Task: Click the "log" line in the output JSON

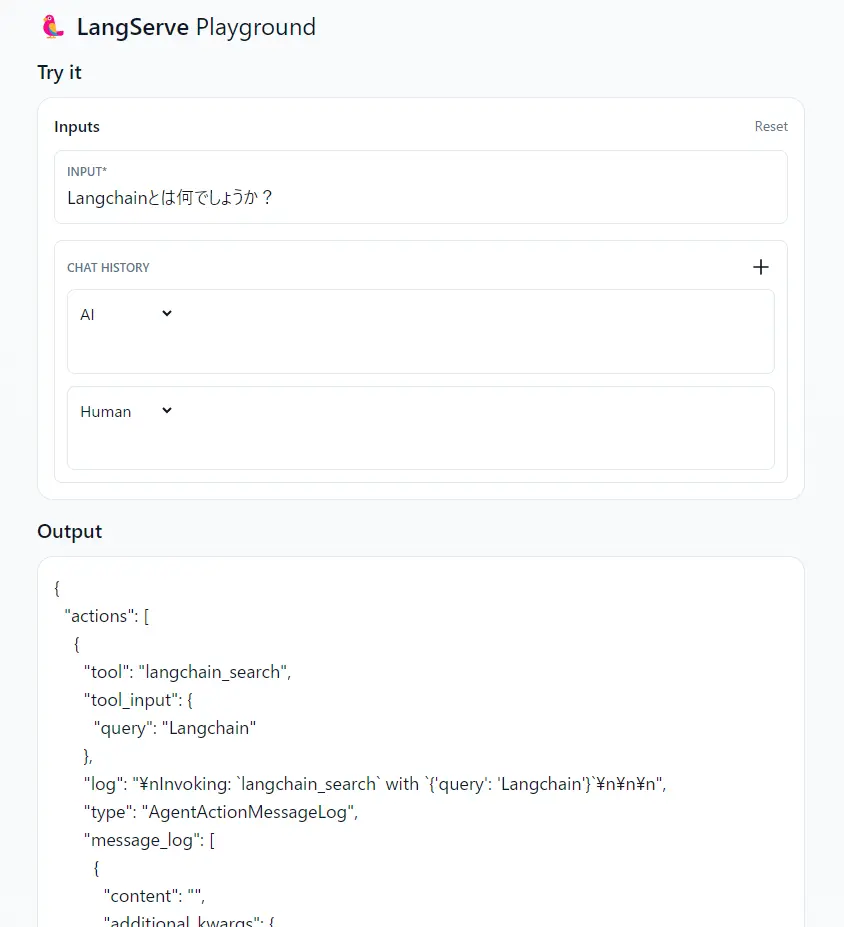Action: tap(374, 784)
